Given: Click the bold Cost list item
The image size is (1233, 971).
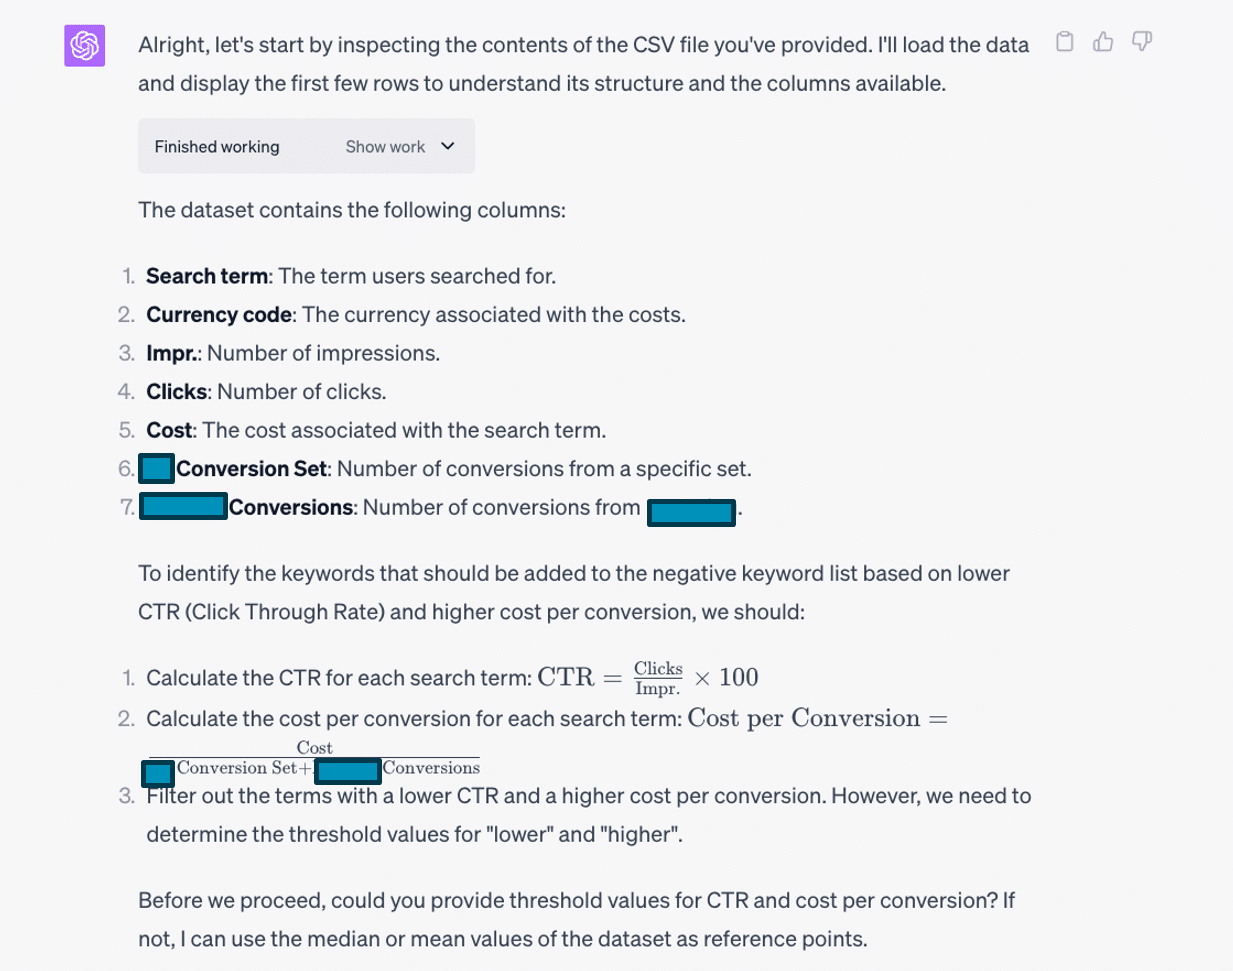Looking at the screenshot, I should click(168, 431).
